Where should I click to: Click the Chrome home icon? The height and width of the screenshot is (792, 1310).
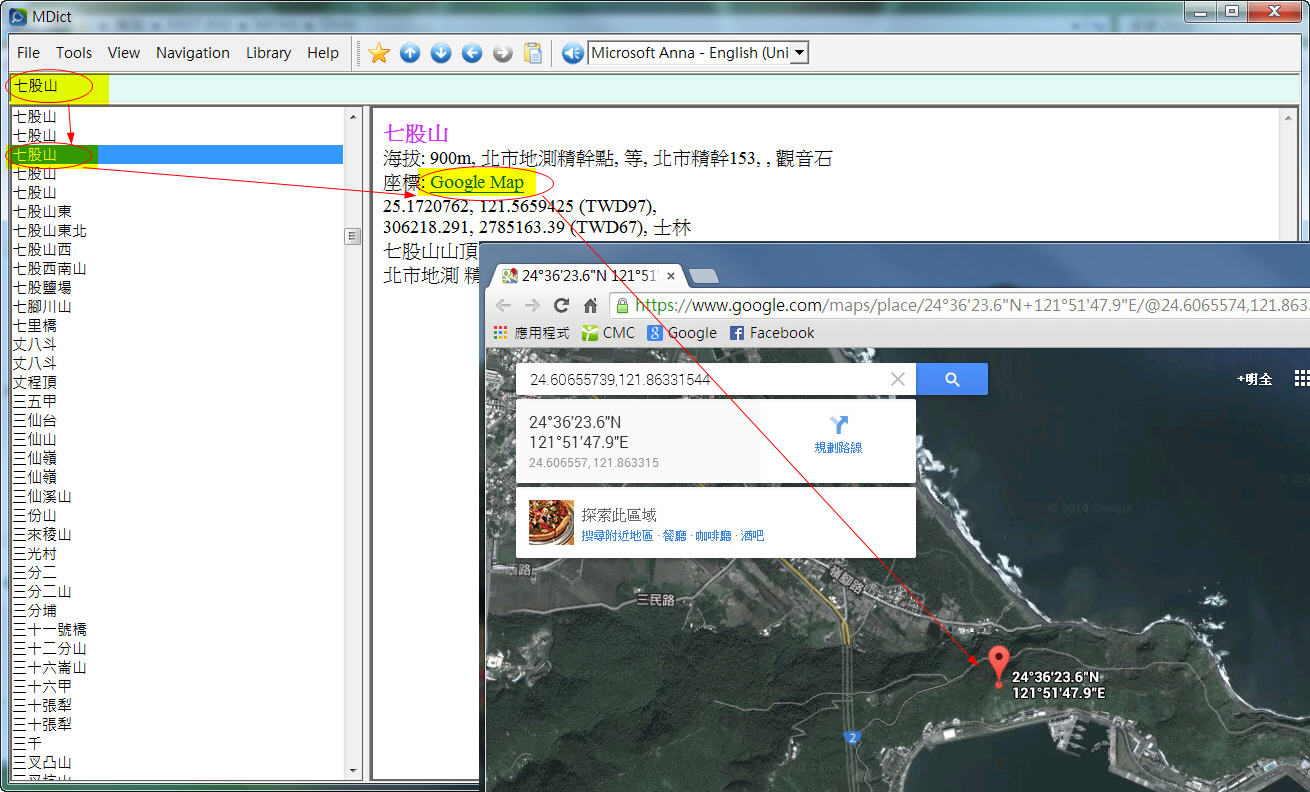point(591,306)
